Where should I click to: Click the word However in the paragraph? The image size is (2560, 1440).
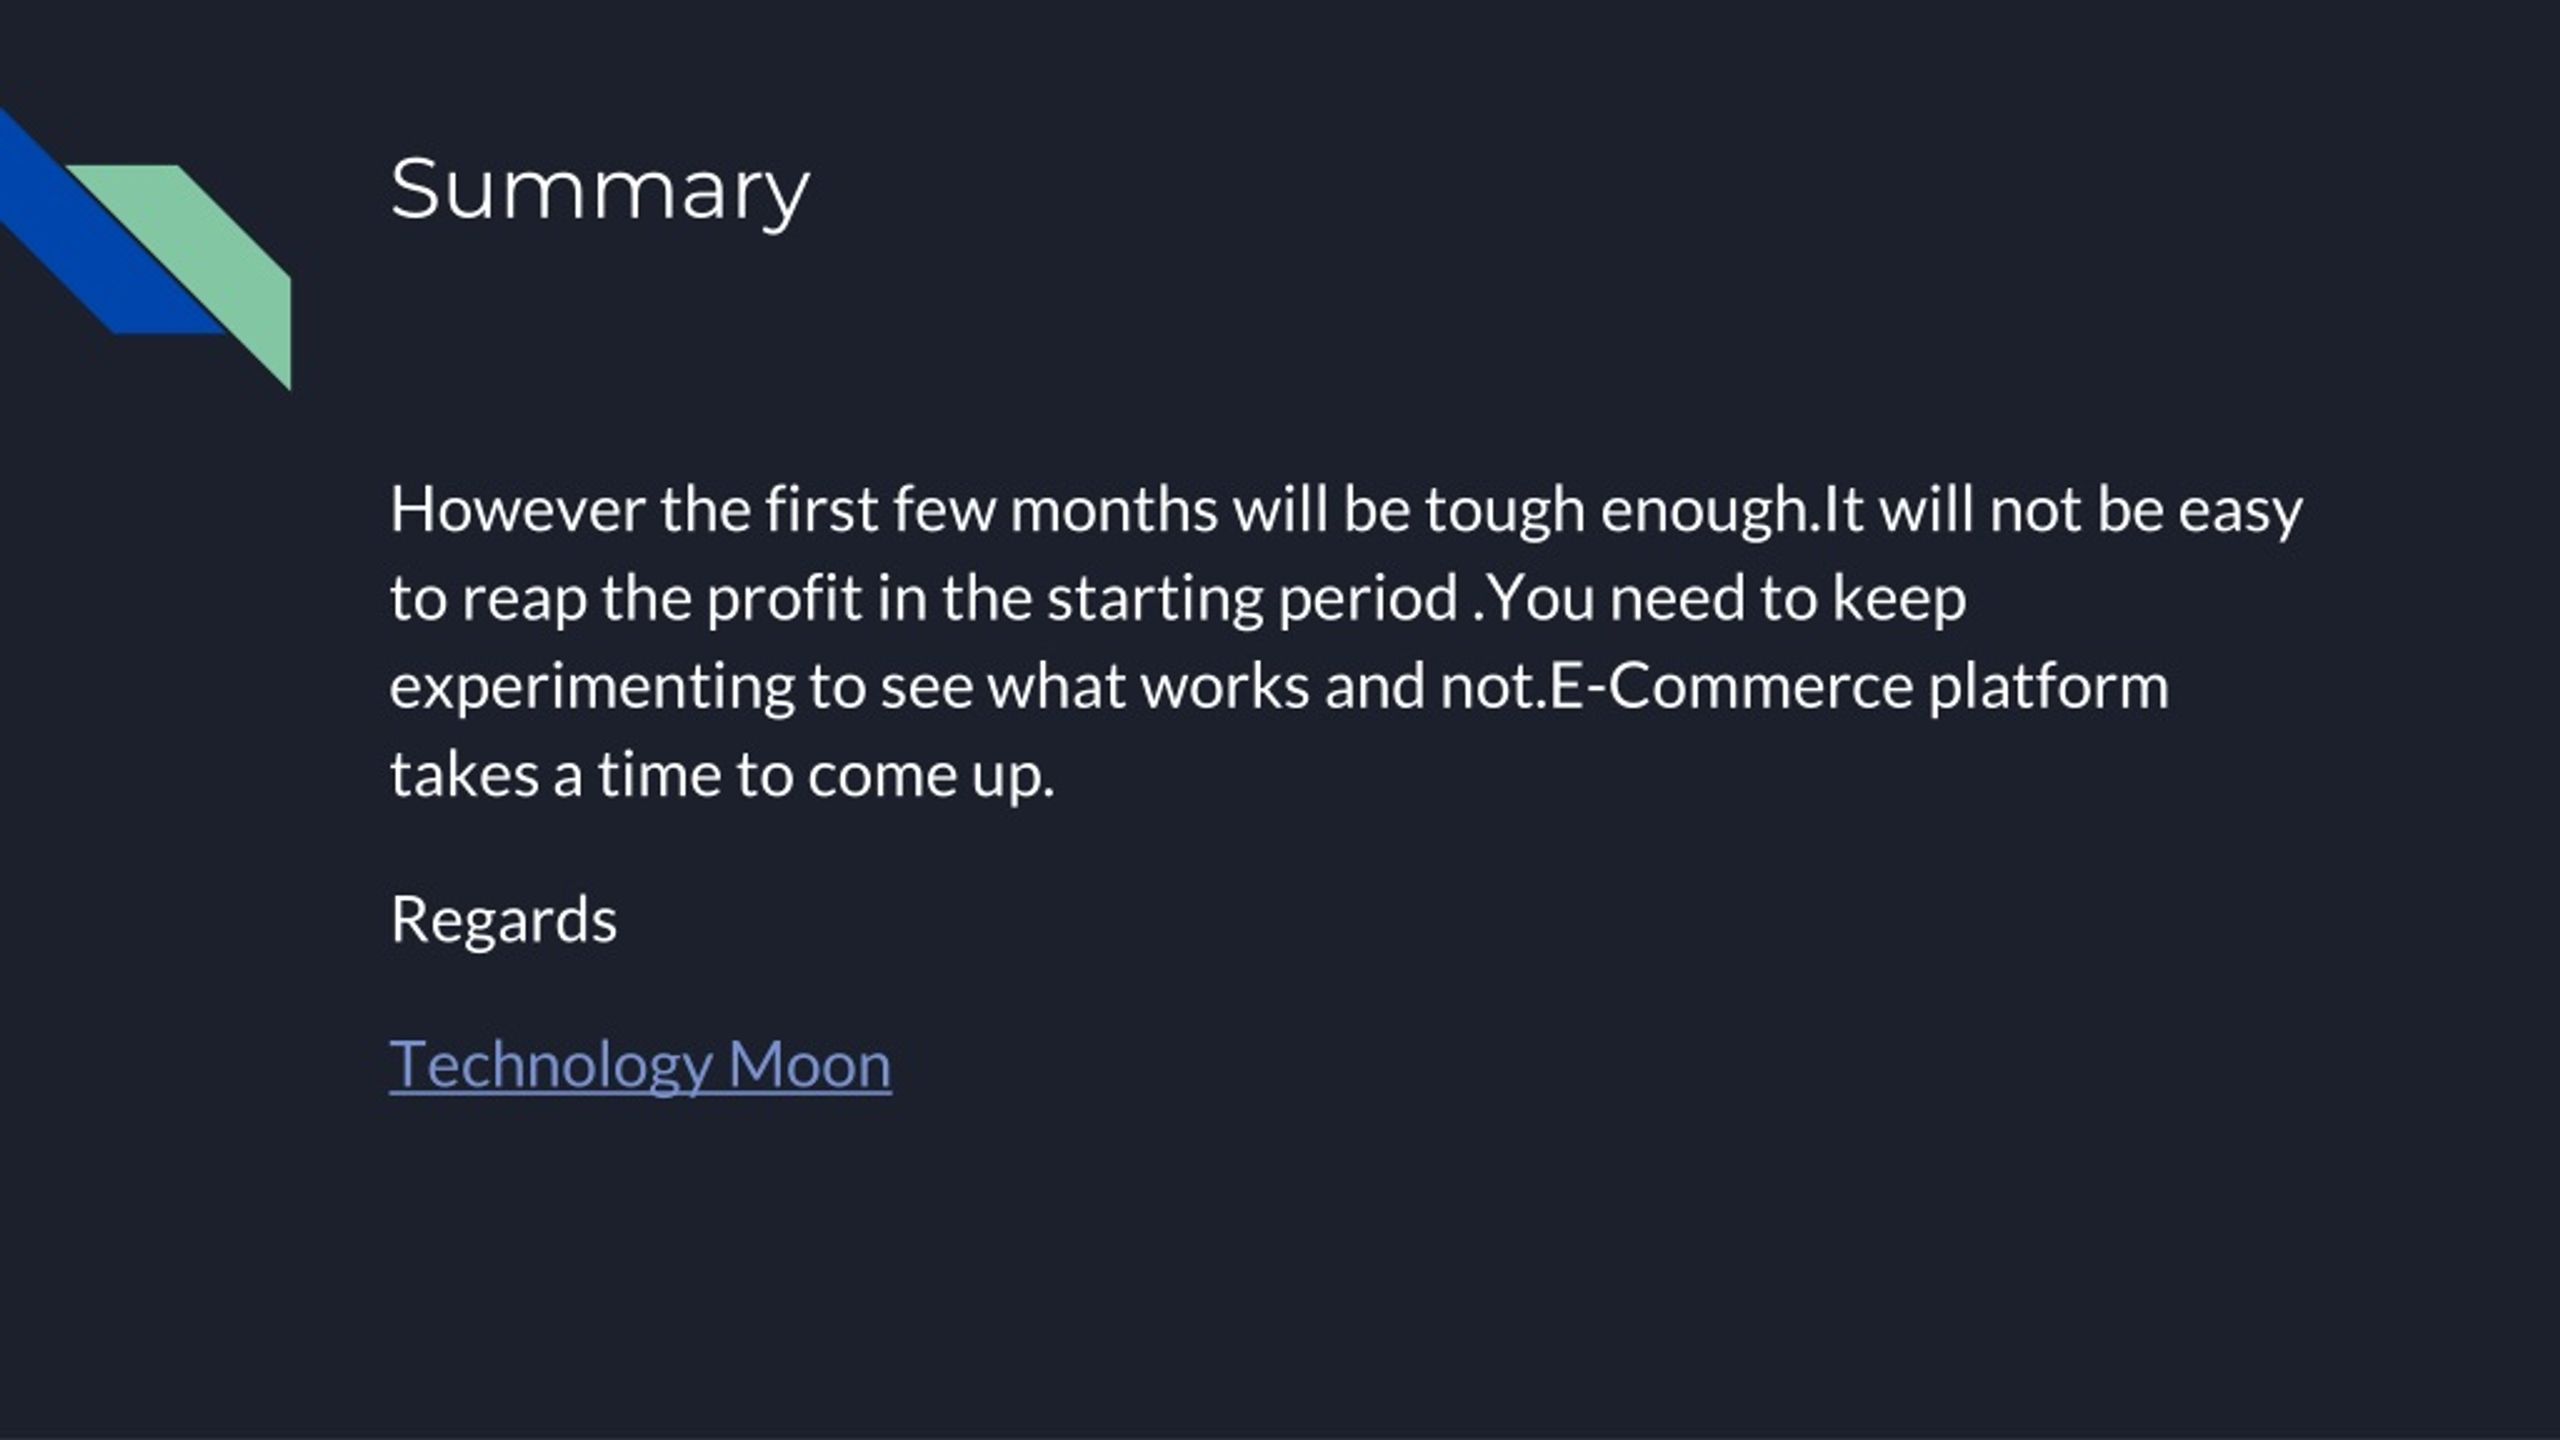coord(517,509)
